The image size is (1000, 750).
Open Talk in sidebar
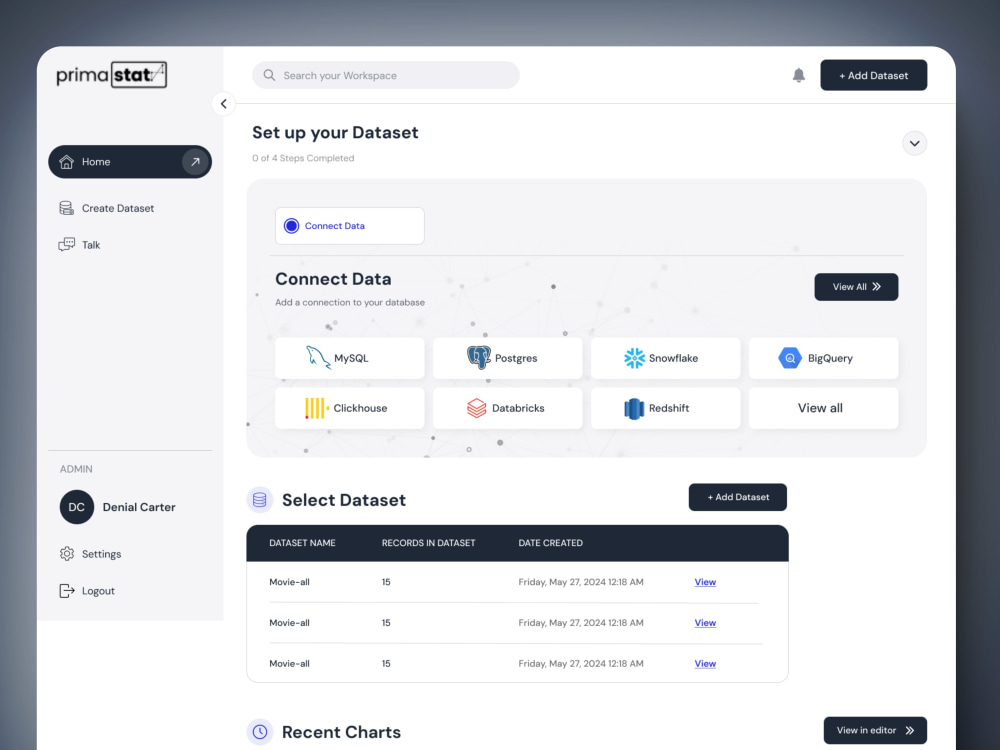[79, 245]
